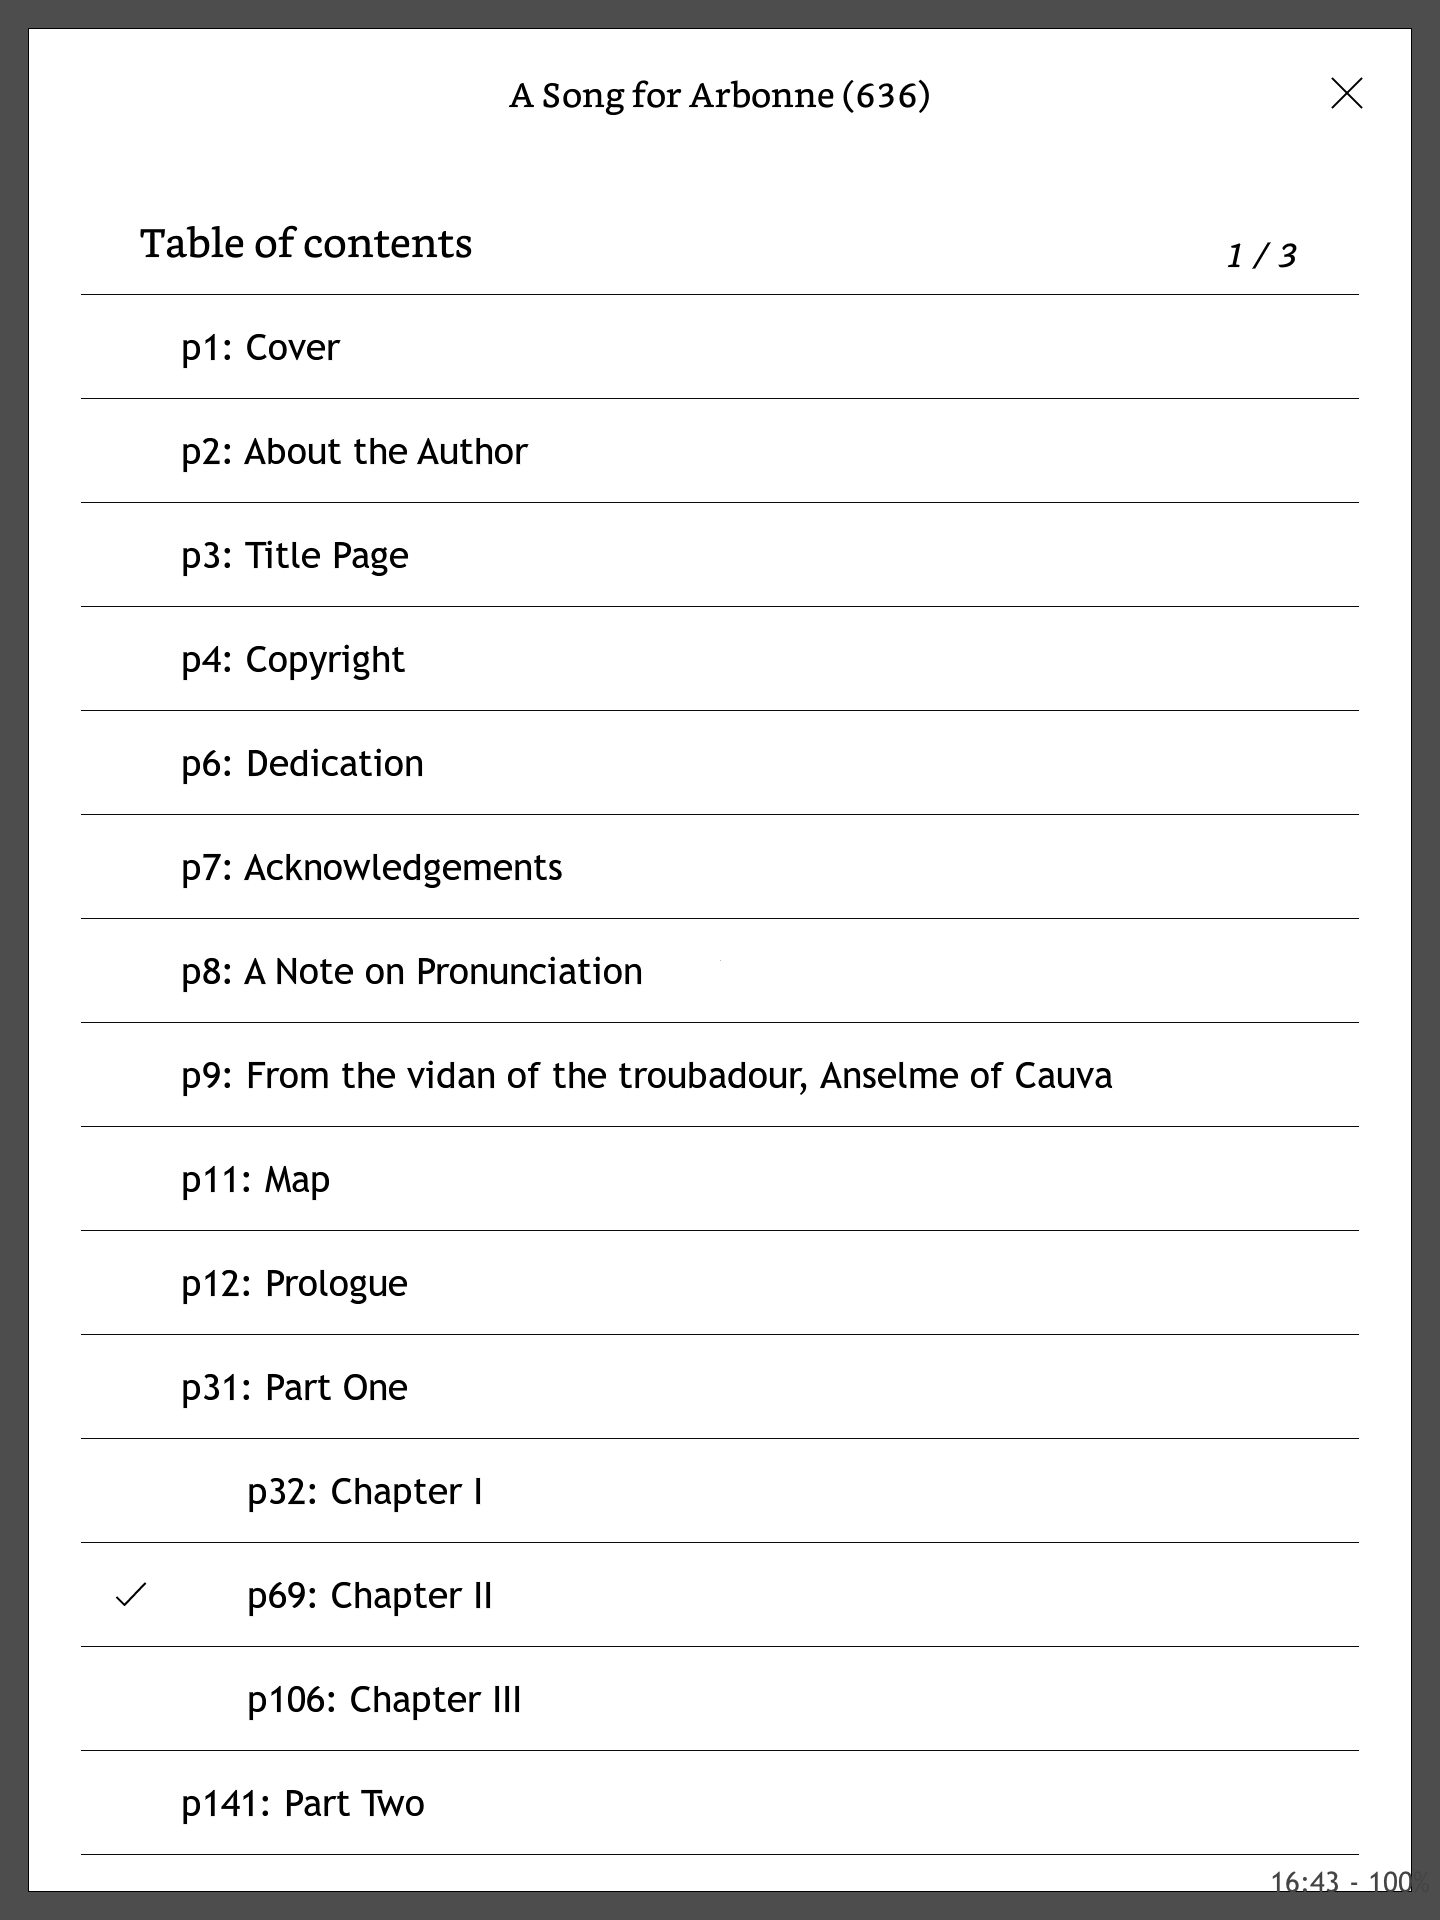Select the Copyright page entry
Screen dimensions: 1440x1920
tap(293, 660)
